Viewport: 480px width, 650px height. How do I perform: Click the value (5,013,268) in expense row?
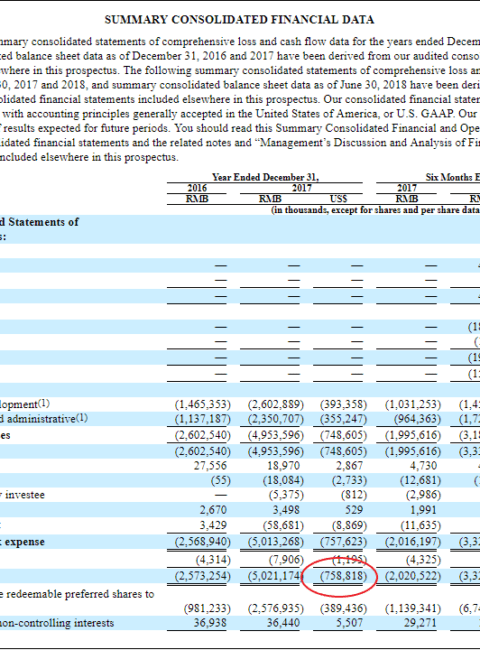tap(276, 542)
